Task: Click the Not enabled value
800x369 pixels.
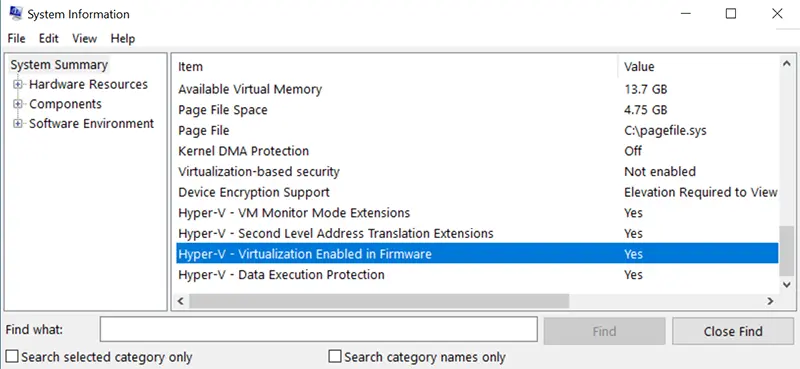Action: point(660,171)
